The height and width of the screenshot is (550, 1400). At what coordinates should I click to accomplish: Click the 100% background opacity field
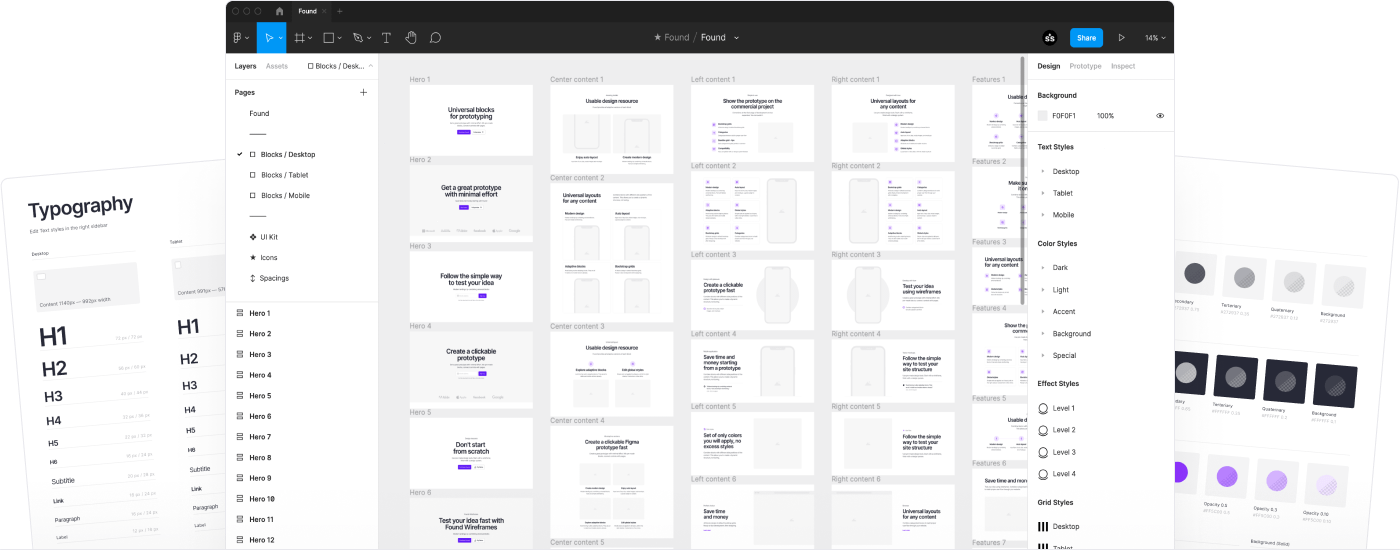pos(1105,116)
